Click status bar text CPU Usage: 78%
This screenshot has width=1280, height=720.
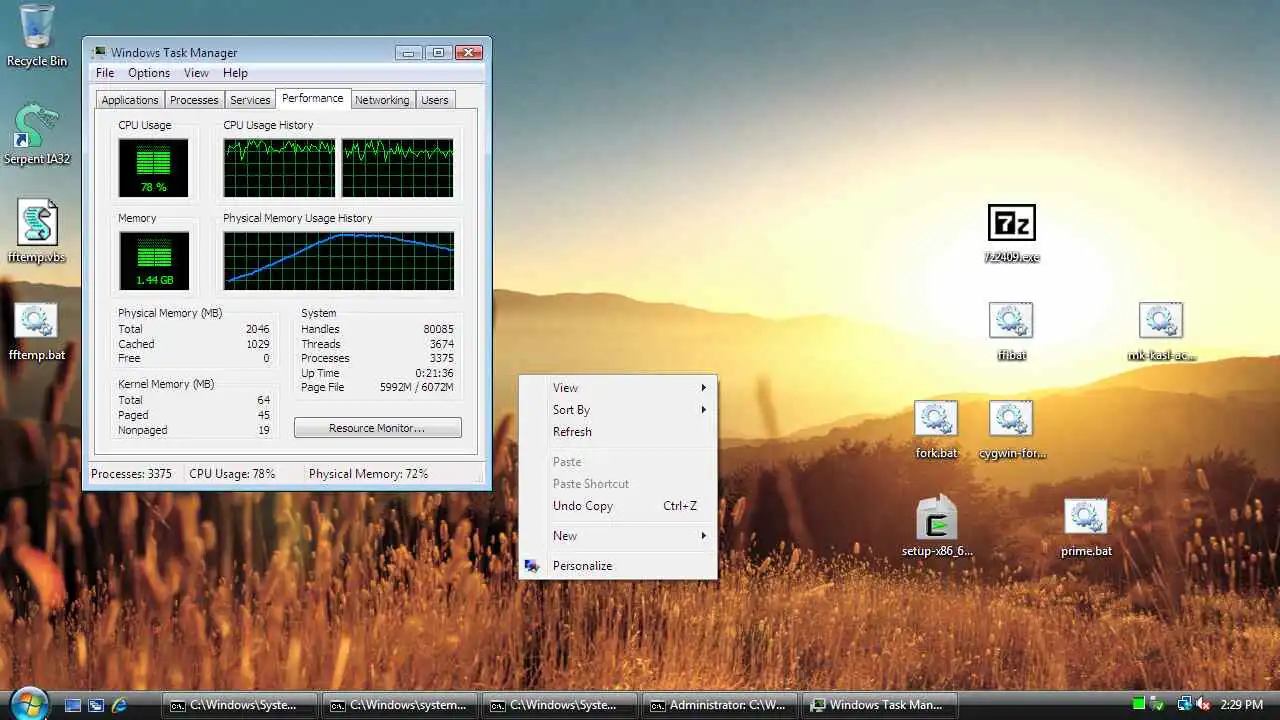pyautogui.click(x=232, y=474)
